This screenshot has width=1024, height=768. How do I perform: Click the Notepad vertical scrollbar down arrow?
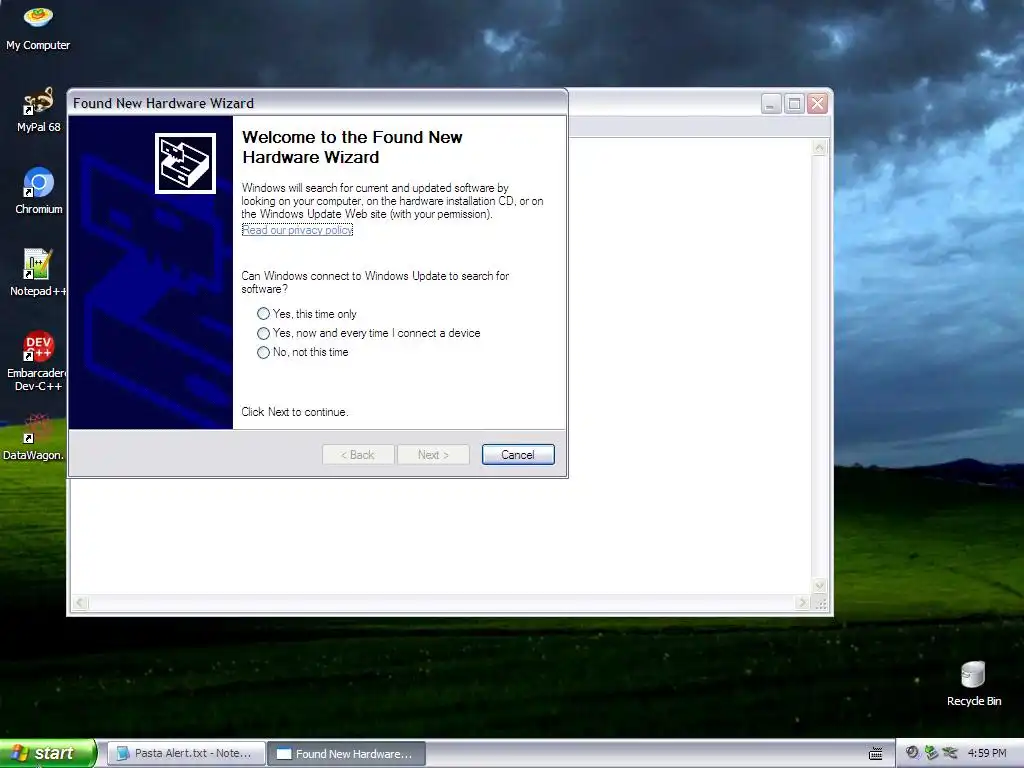[x=819, y=585]
